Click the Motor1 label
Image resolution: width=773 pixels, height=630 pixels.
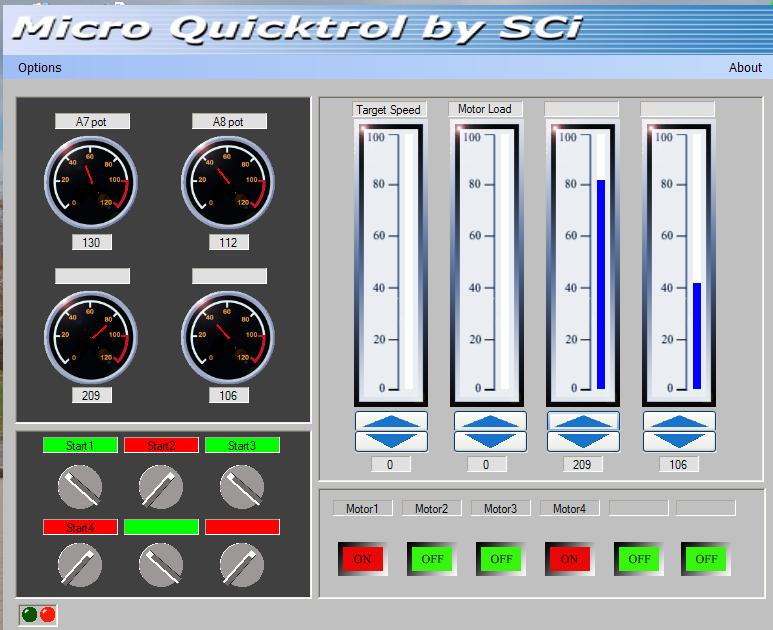pos(362,508)
